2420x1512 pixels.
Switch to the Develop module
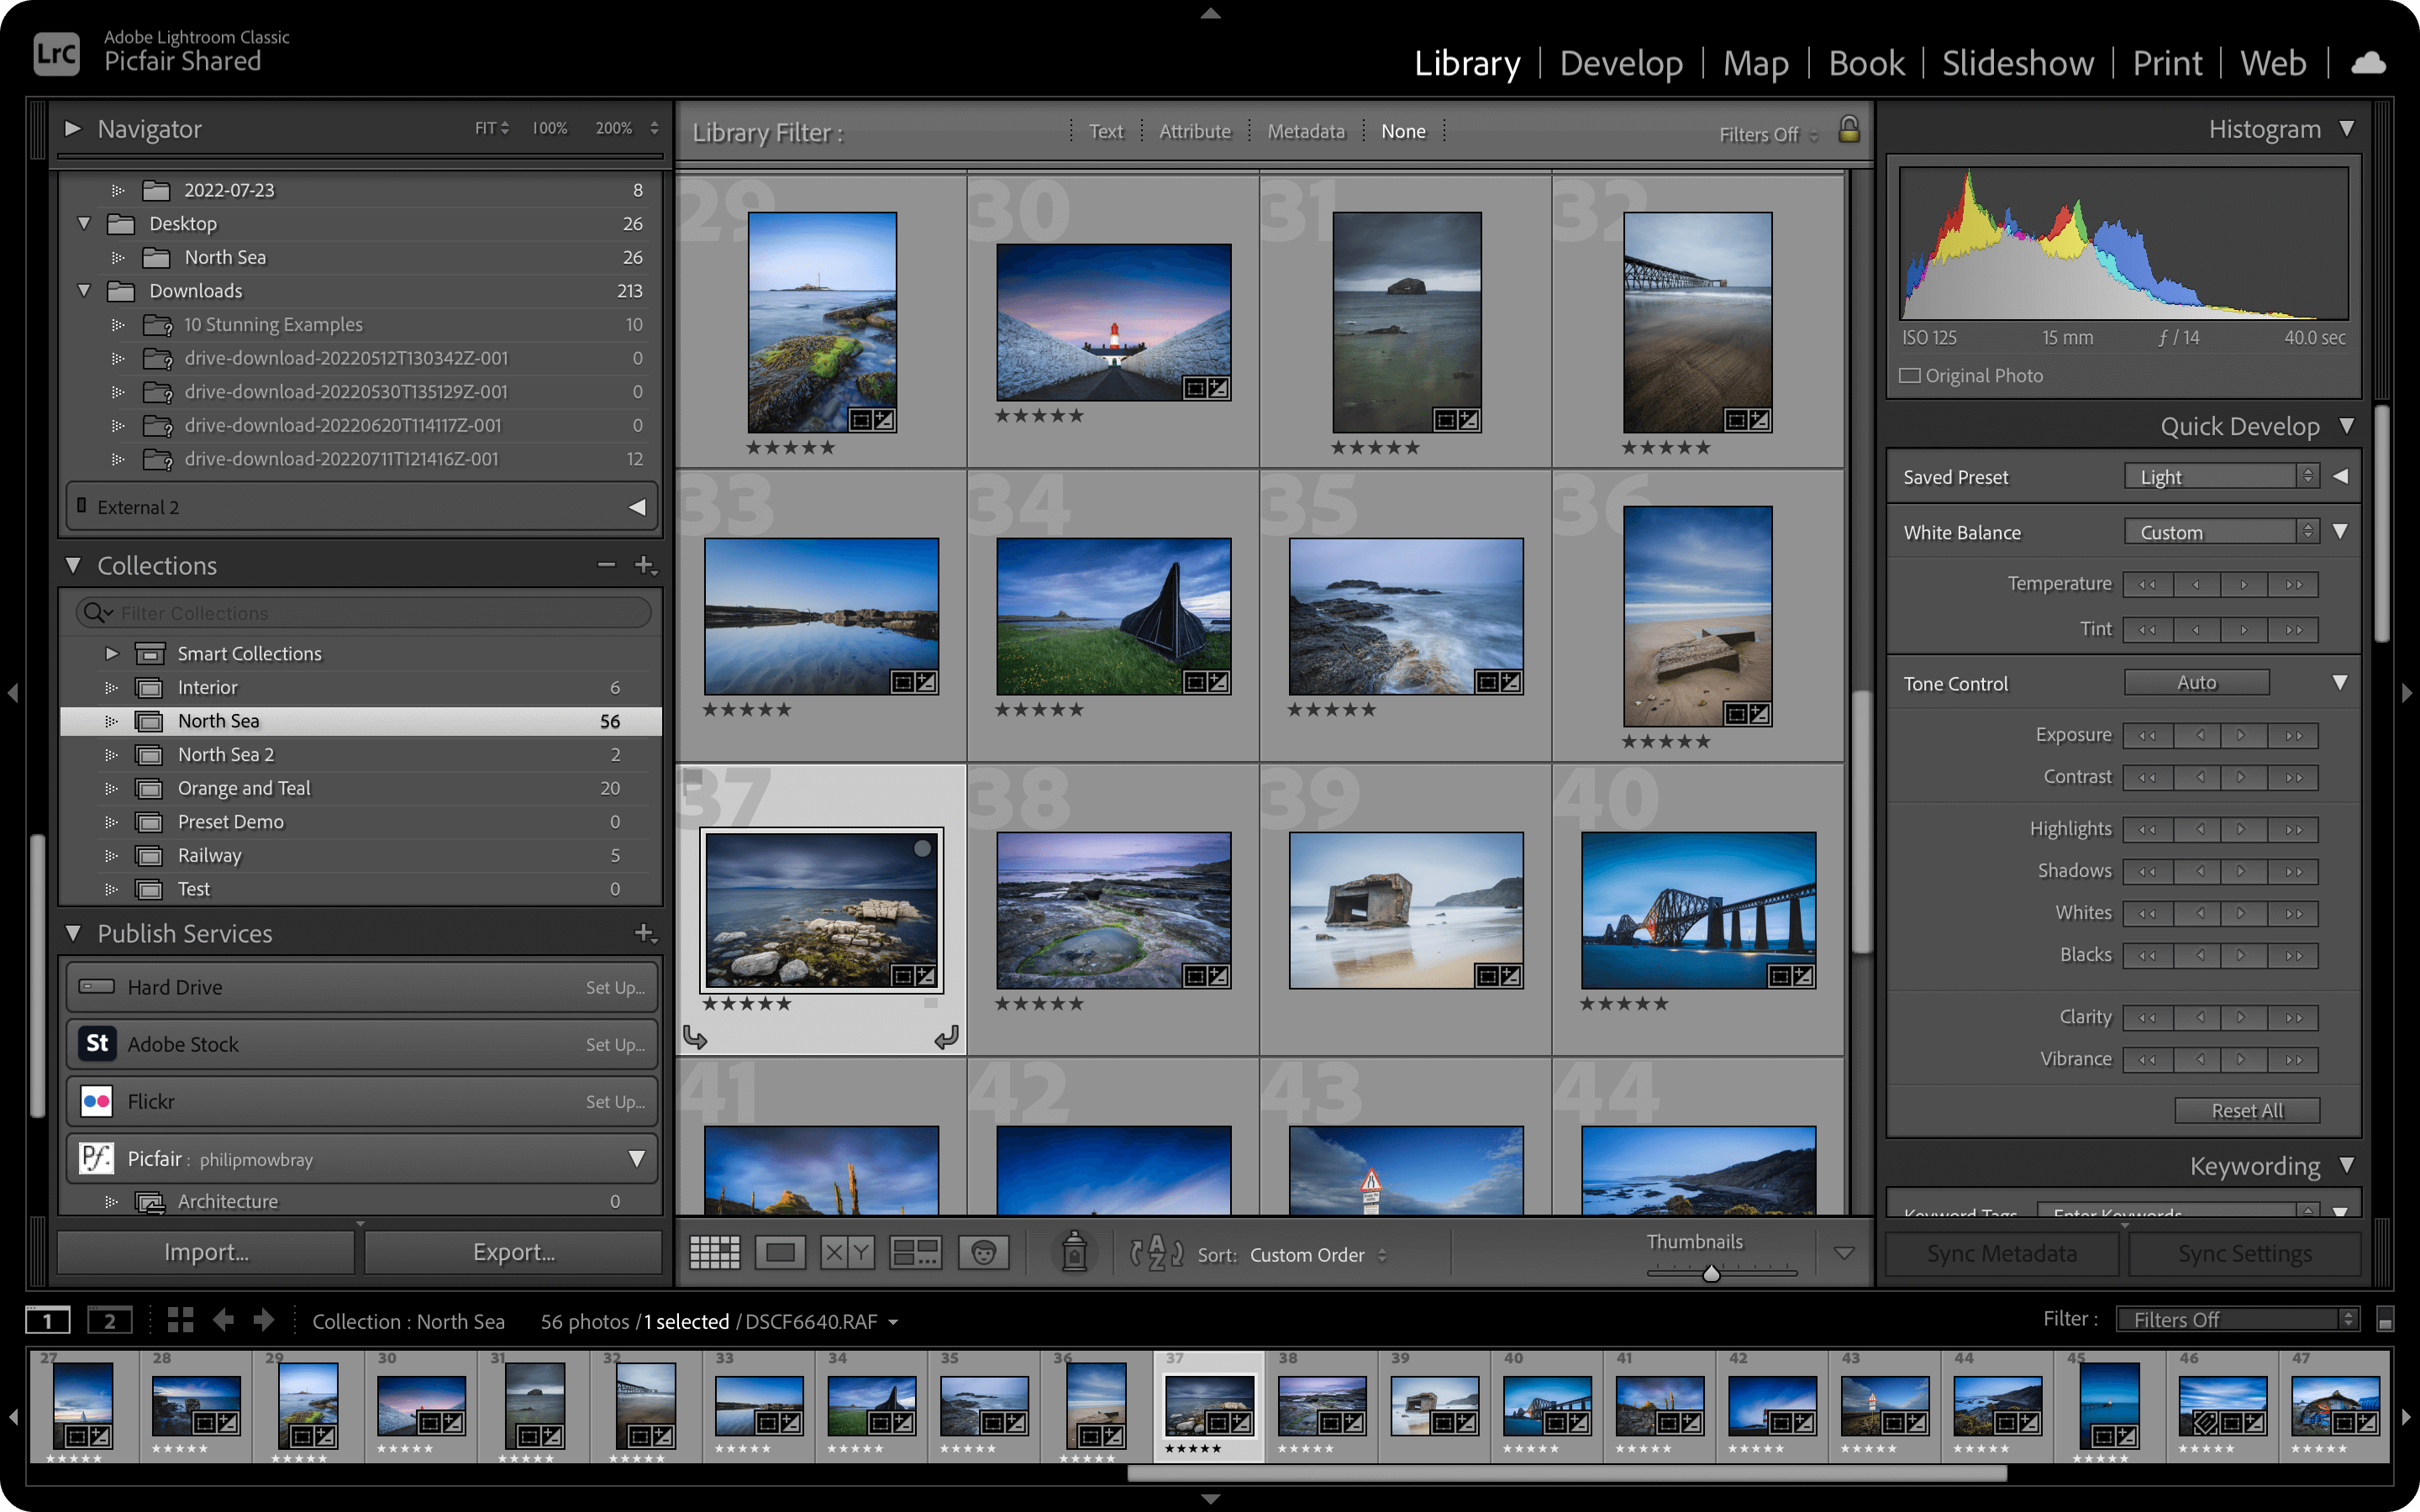pos(1621,64)
